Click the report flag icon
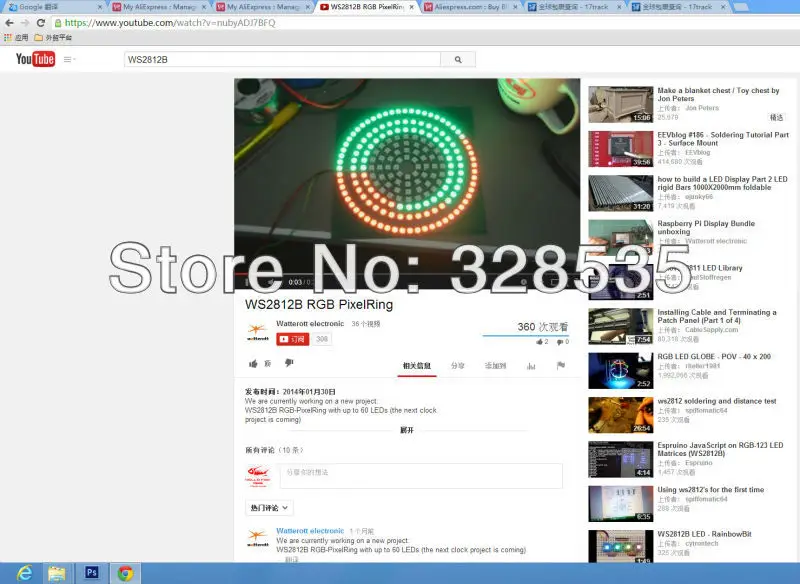Viewport: 800px width, 584px height. 561,365
